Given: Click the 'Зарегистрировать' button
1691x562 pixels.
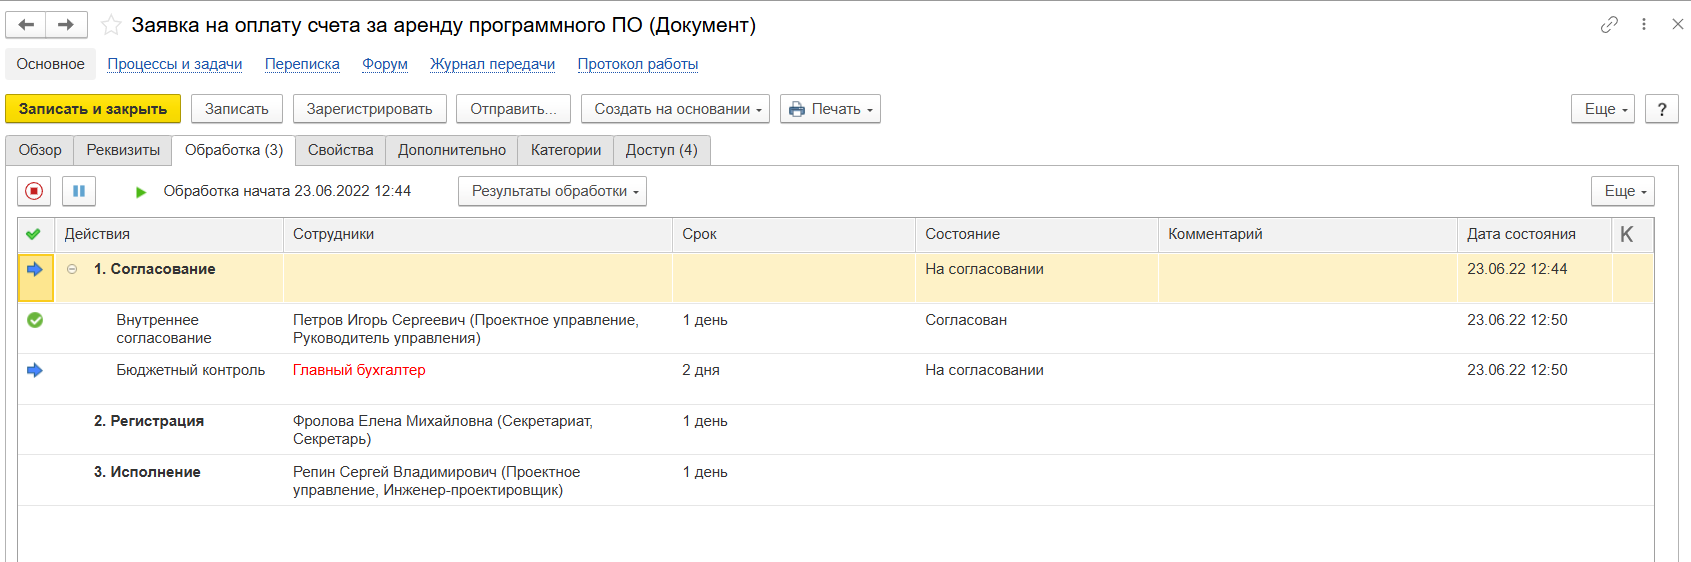Looking at the screenshot, I should pyautogui.click(x=369, y=109).
